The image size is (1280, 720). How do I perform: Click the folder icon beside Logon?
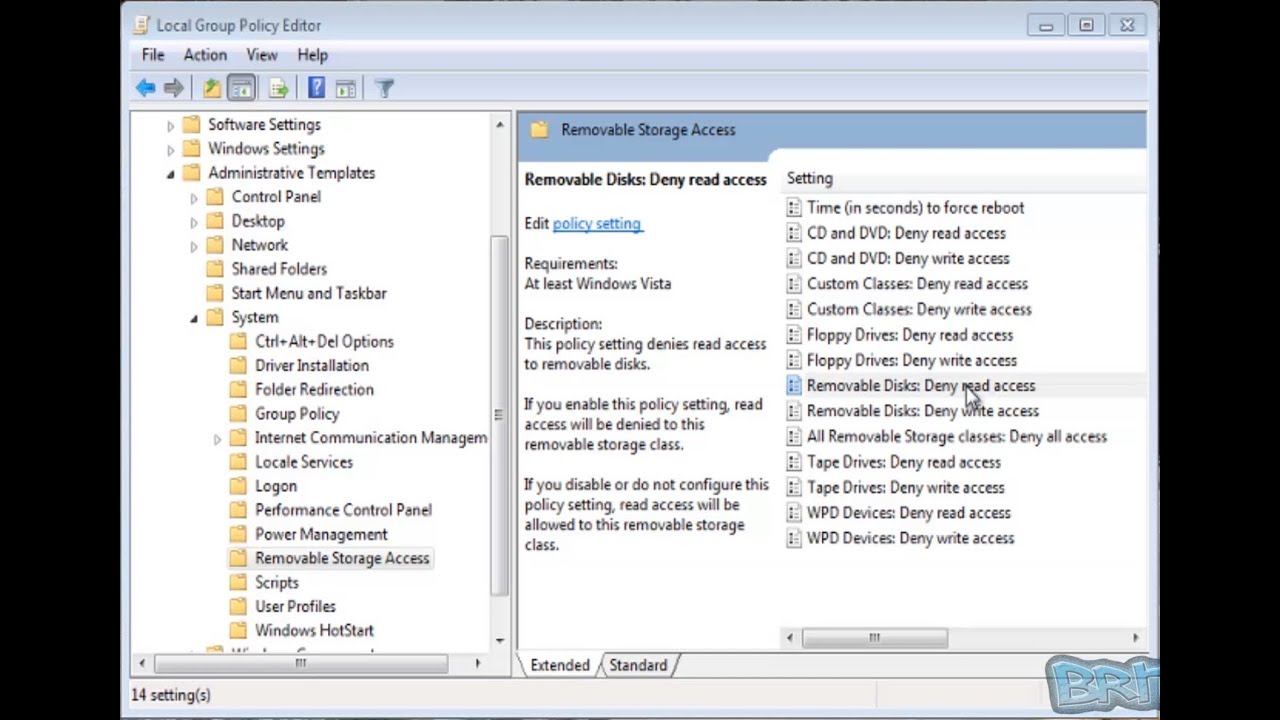pyautogui.click(x=238, y=486)
